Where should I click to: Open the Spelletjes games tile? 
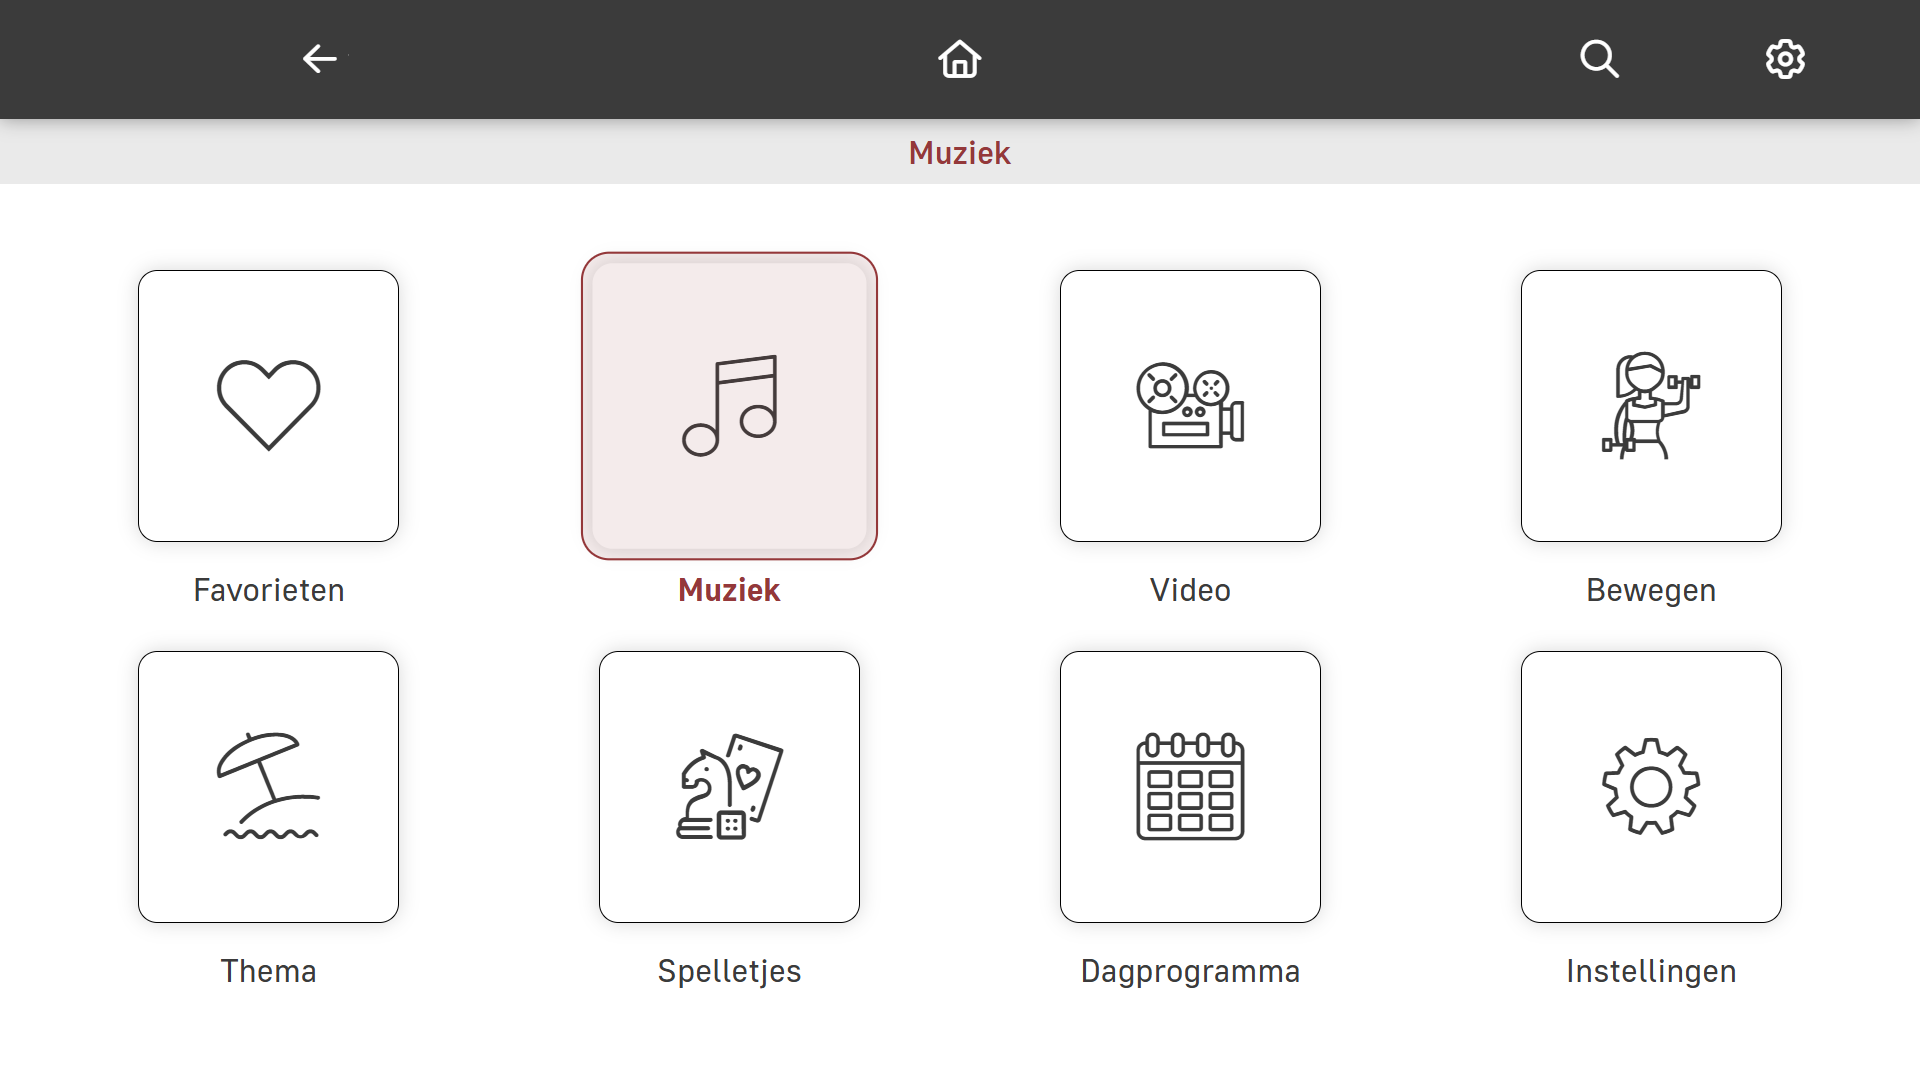(x=729, y=787)
